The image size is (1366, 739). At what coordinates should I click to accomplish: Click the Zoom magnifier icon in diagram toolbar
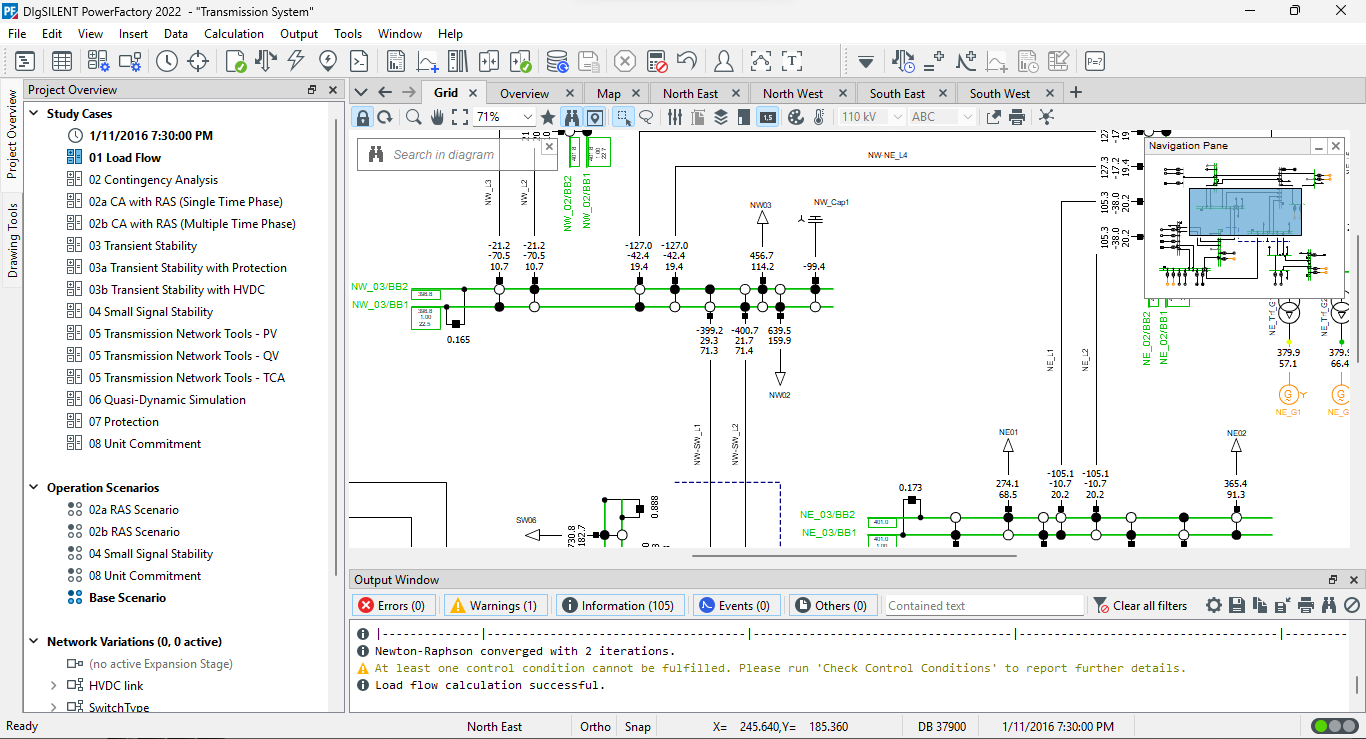[x=413, y=117]
